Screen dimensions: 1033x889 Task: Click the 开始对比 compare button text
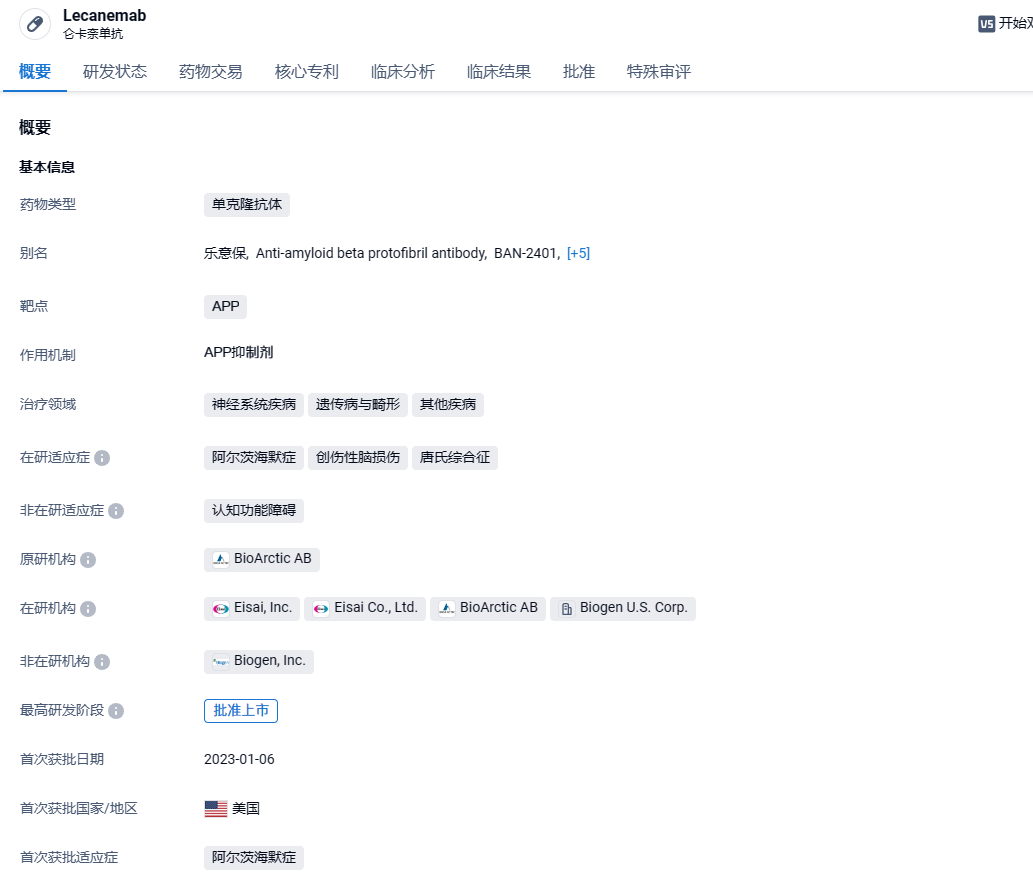(1015, 24)
